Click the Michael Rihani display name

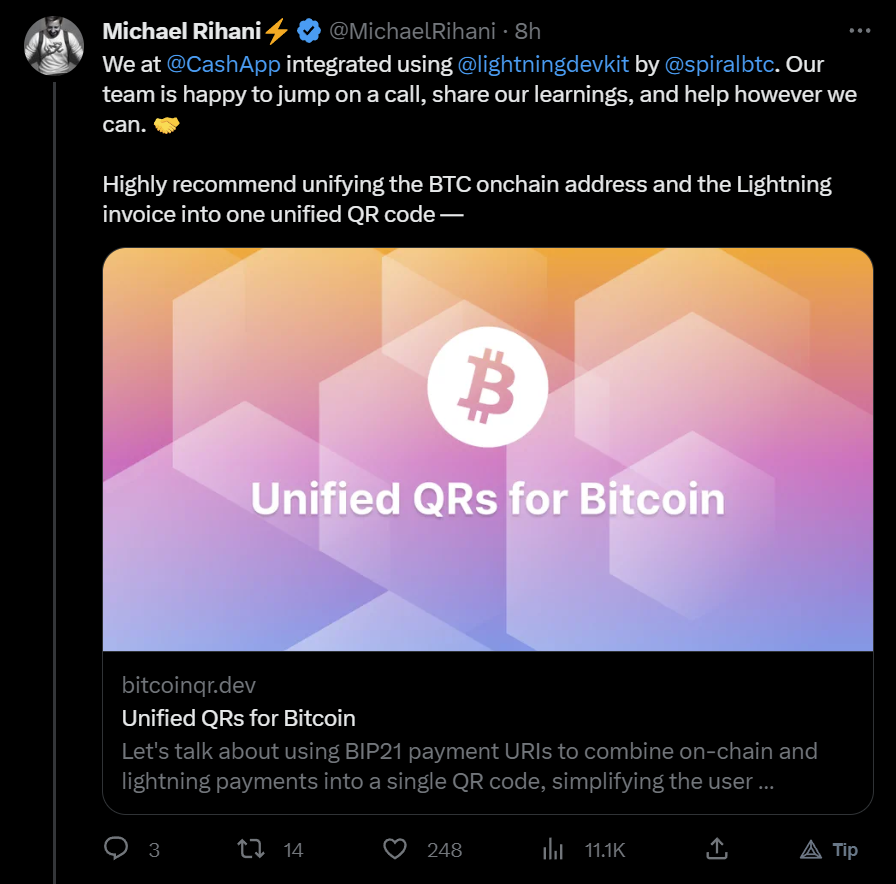(x=181, y=31)
